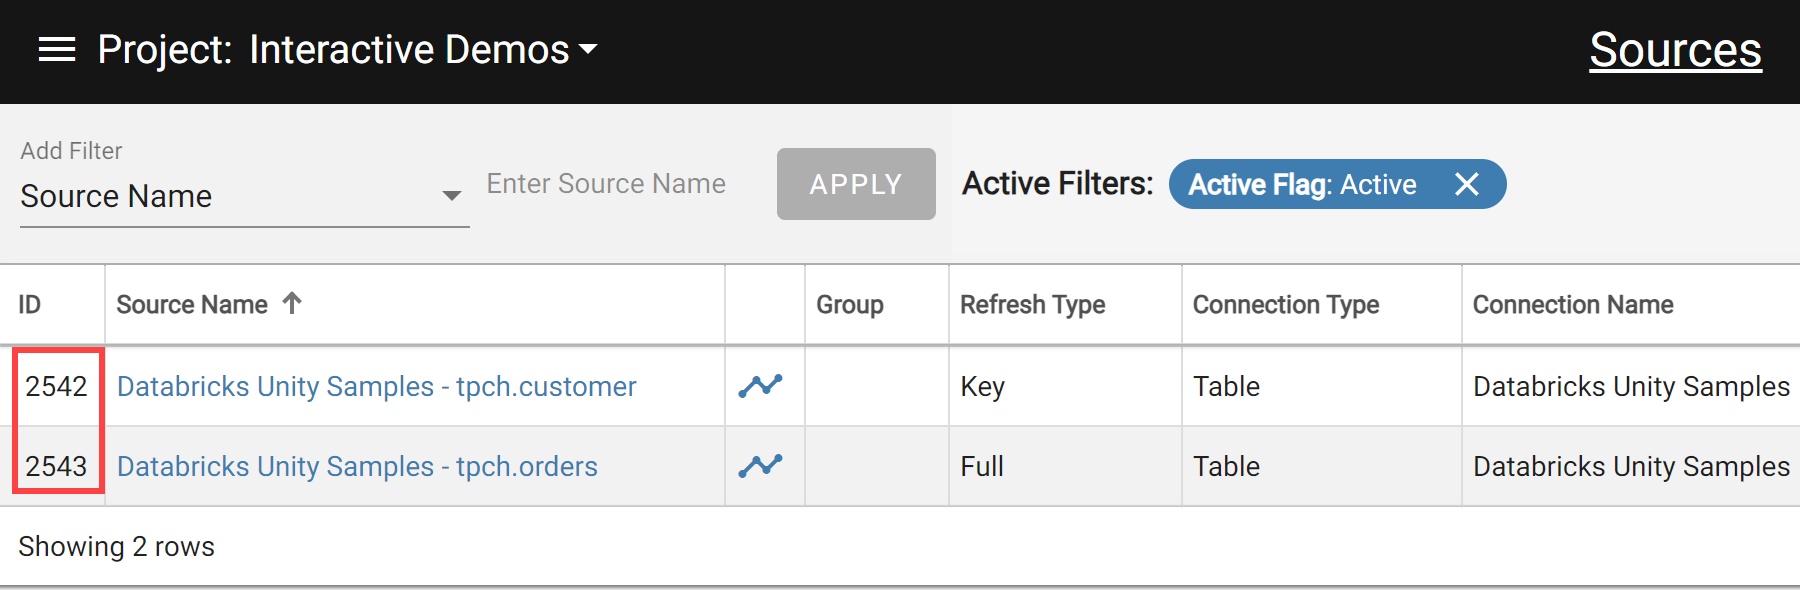Click the Connection Type column header

1286,304
